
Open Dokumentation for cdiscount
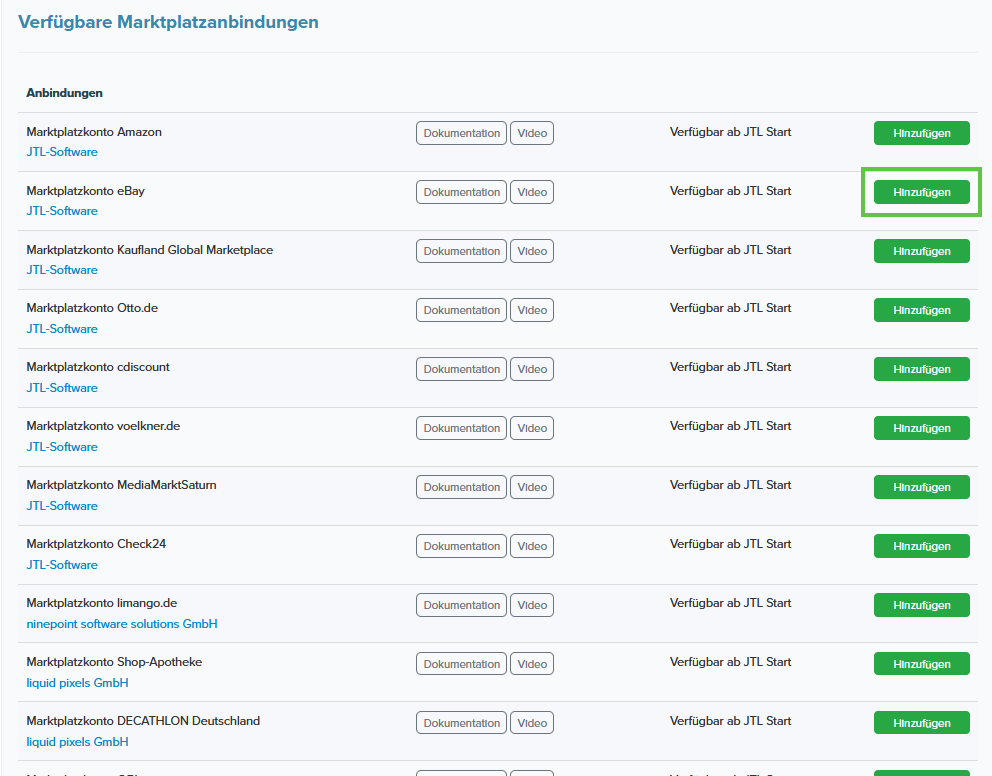pos(461,369)
